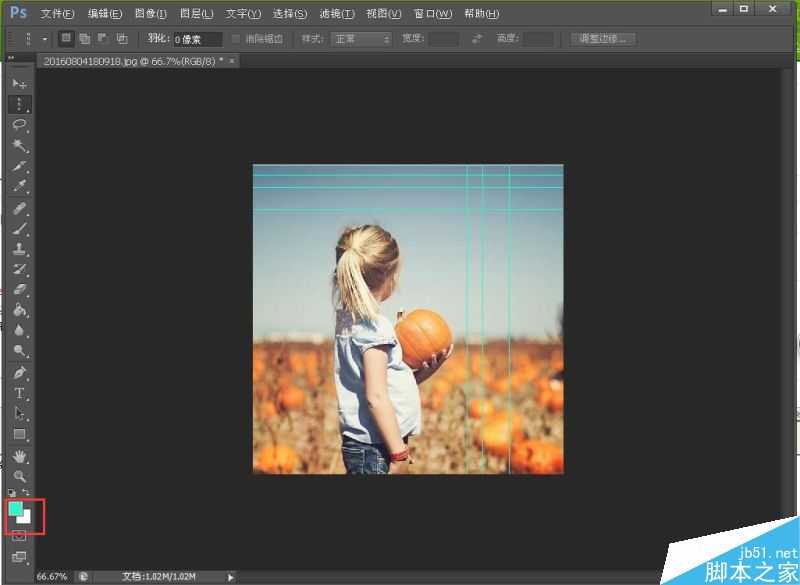The image size is (800, 585).
Task: Toggle the anti-alias (消除锯齿) checkbox
Action: tap(236, 39)
